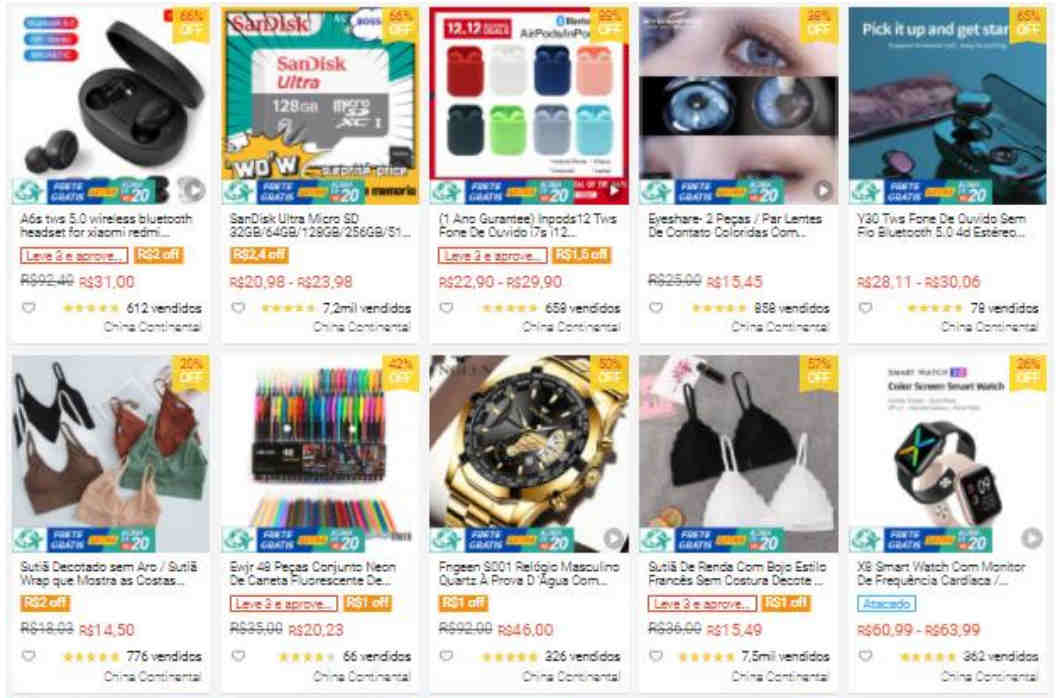Favorite the Y30 Tws earphone heart icon
The width and height of the screenshot is (1057, 698).
866,308
